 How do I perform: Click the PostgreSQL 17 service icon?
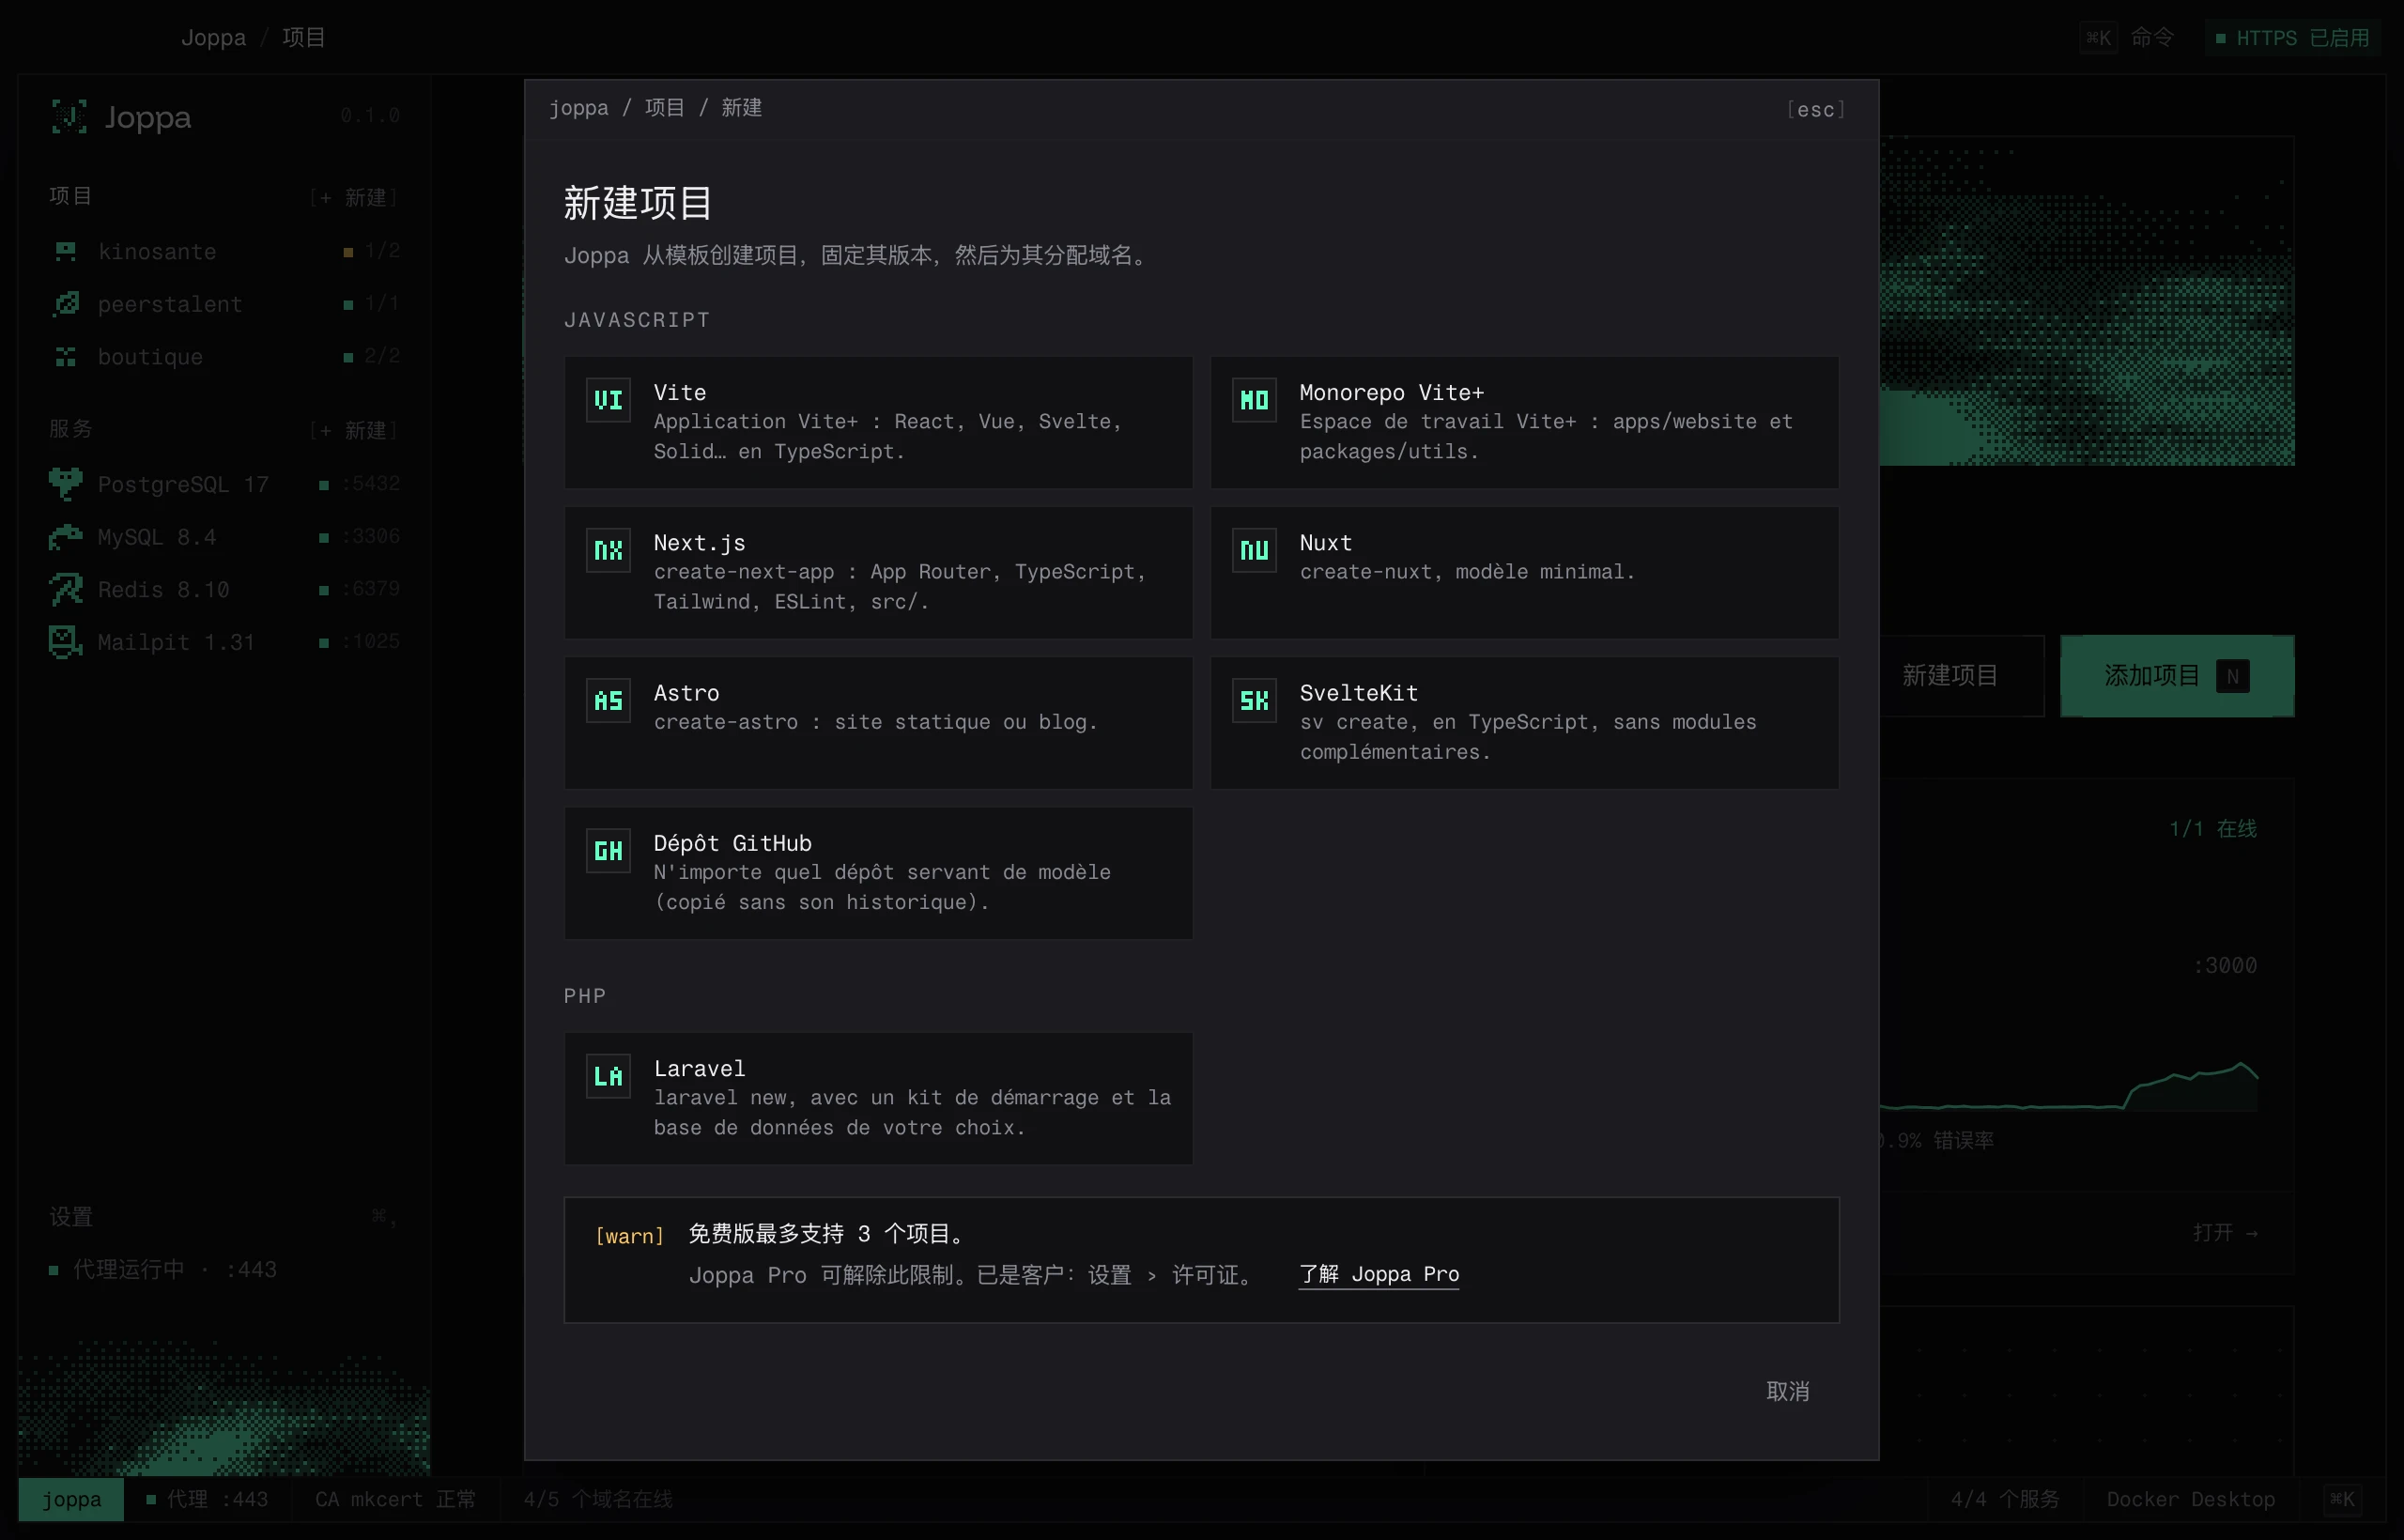66,484
